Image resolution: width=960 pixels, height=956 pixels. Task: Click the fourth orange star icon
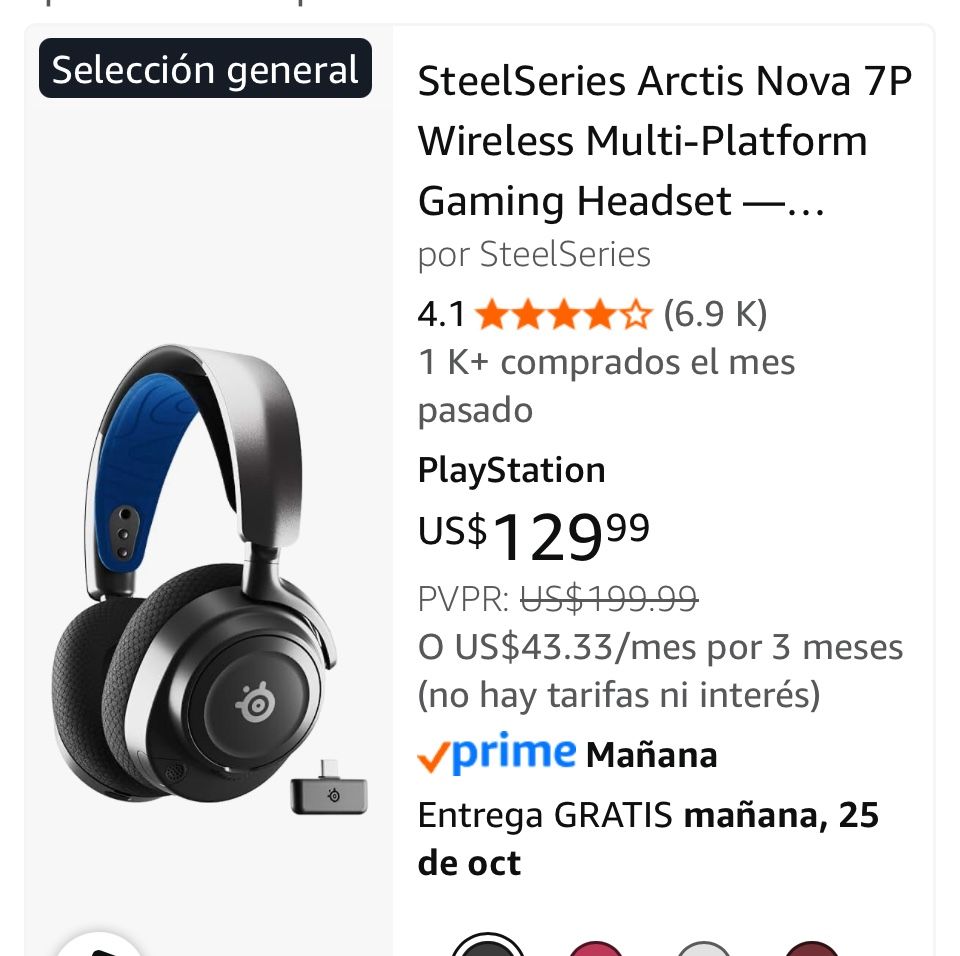(x=602, y=314)
